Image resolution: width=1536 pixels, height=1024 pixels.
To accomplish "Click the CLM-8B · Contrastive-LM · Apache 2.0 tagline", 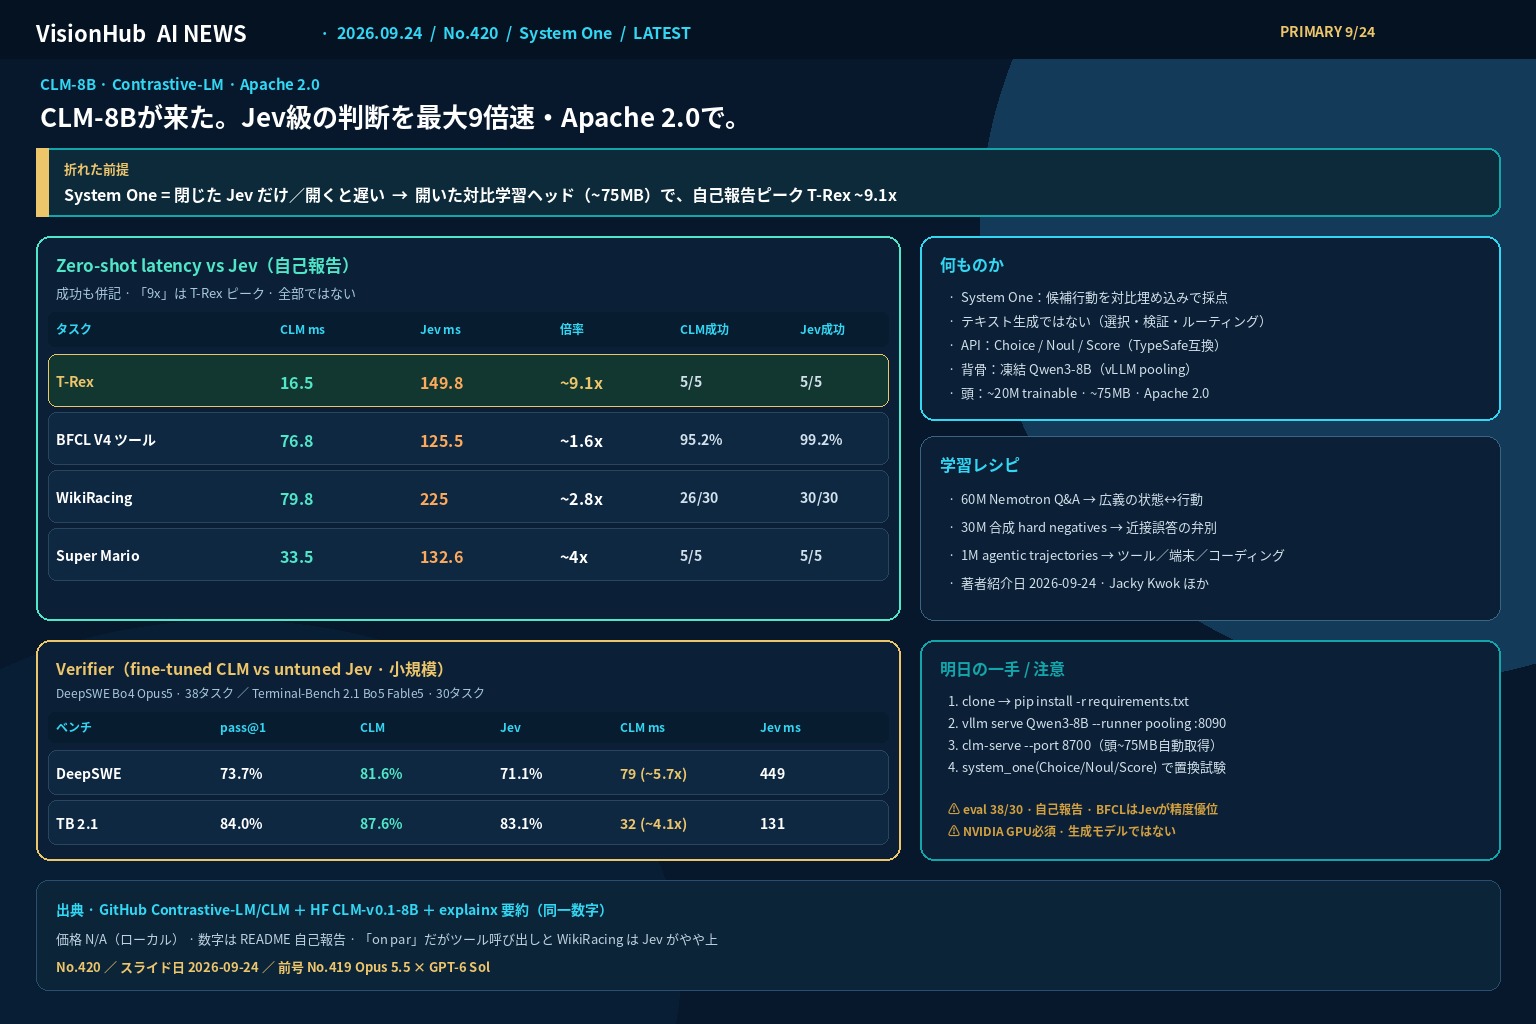I will [x=180, y=84].
